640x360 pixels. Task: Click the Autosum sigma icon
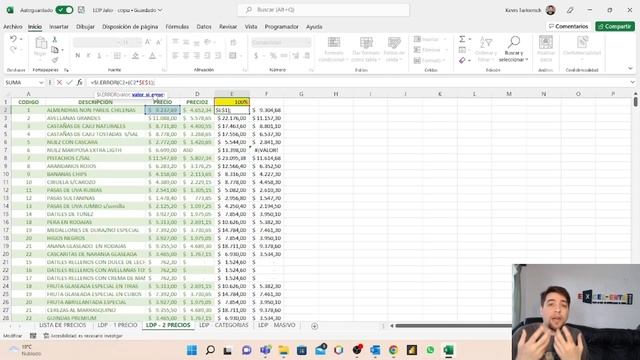pos(462,39)
